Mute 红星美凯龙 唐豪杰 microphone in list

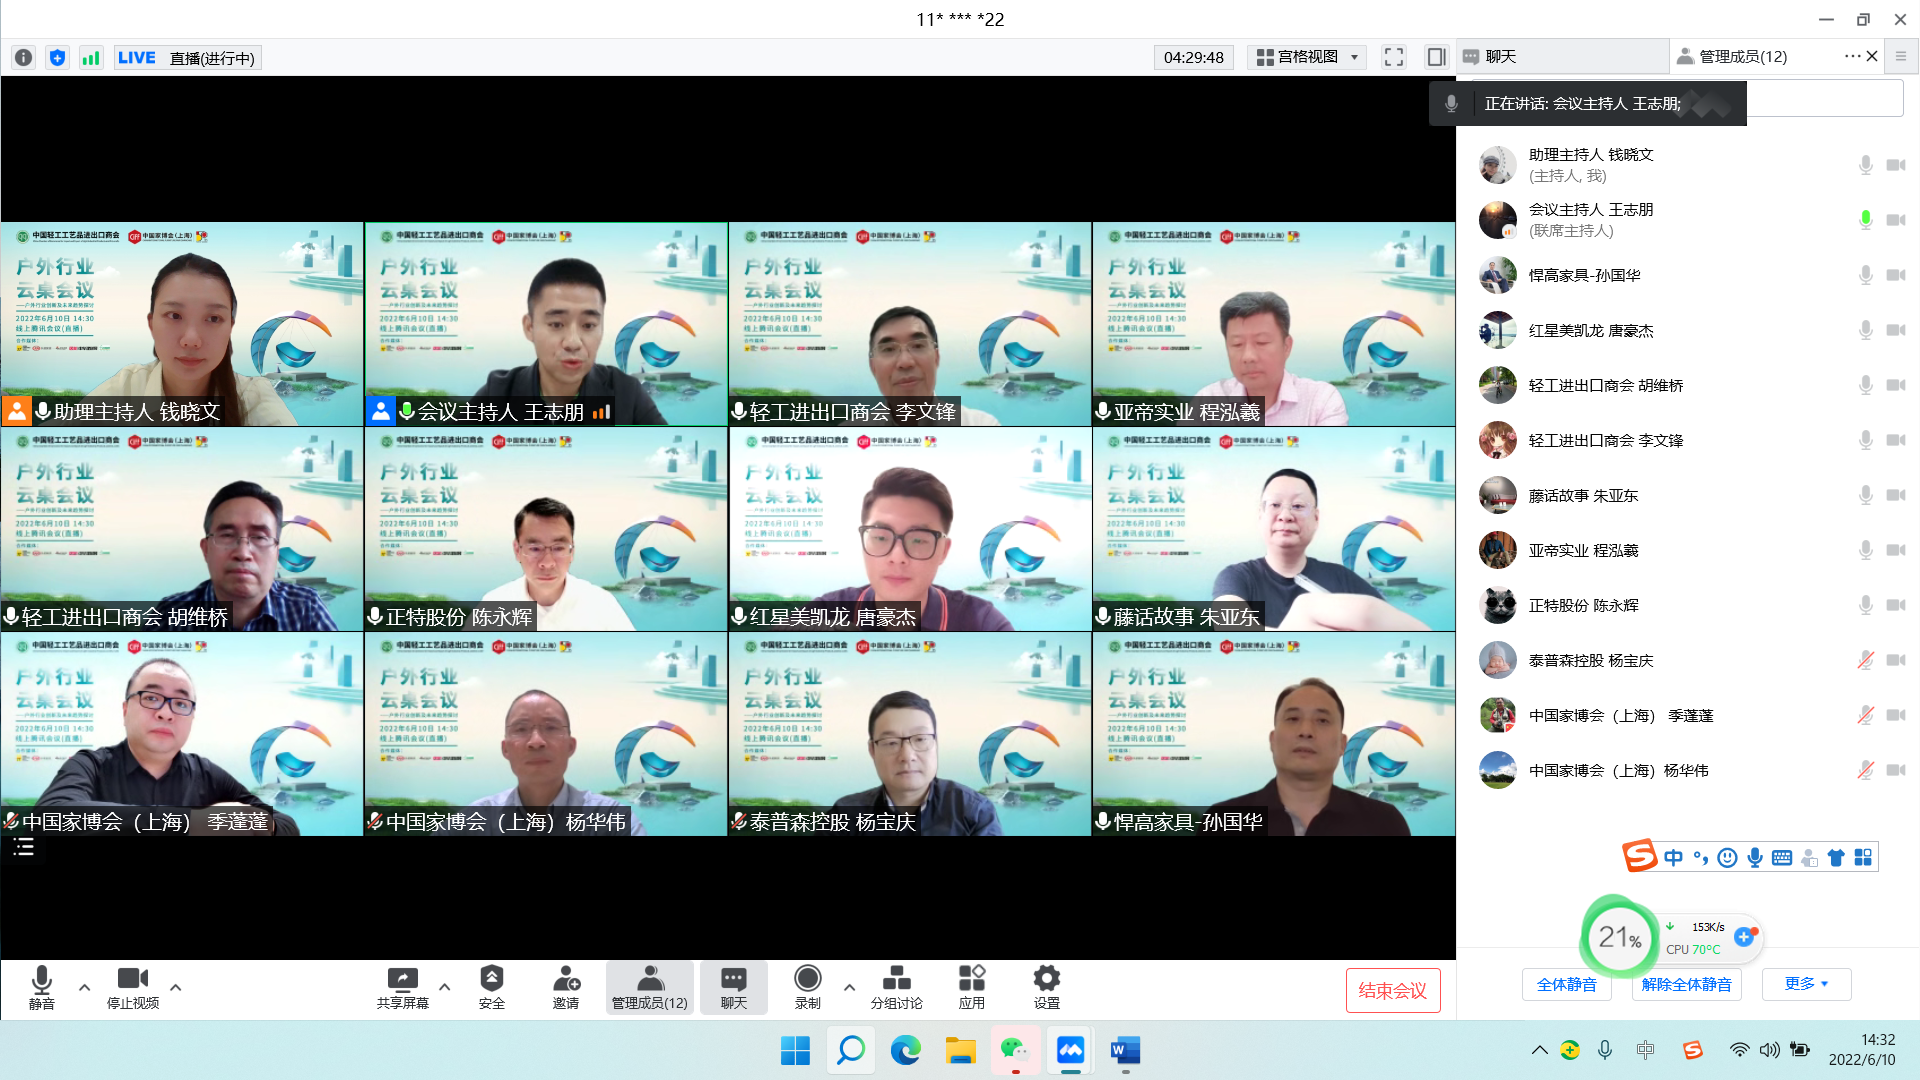(1865, 330)
